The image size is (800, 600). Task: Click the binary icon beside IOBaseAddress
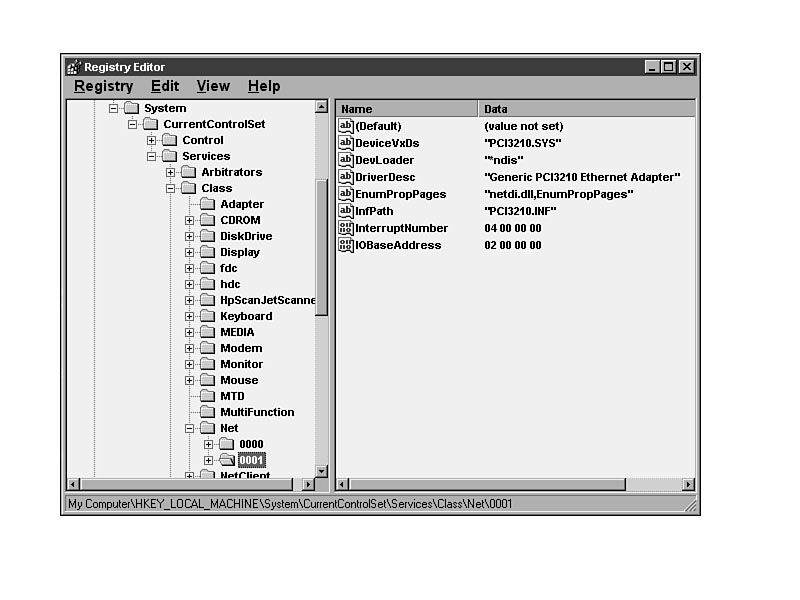346,245
